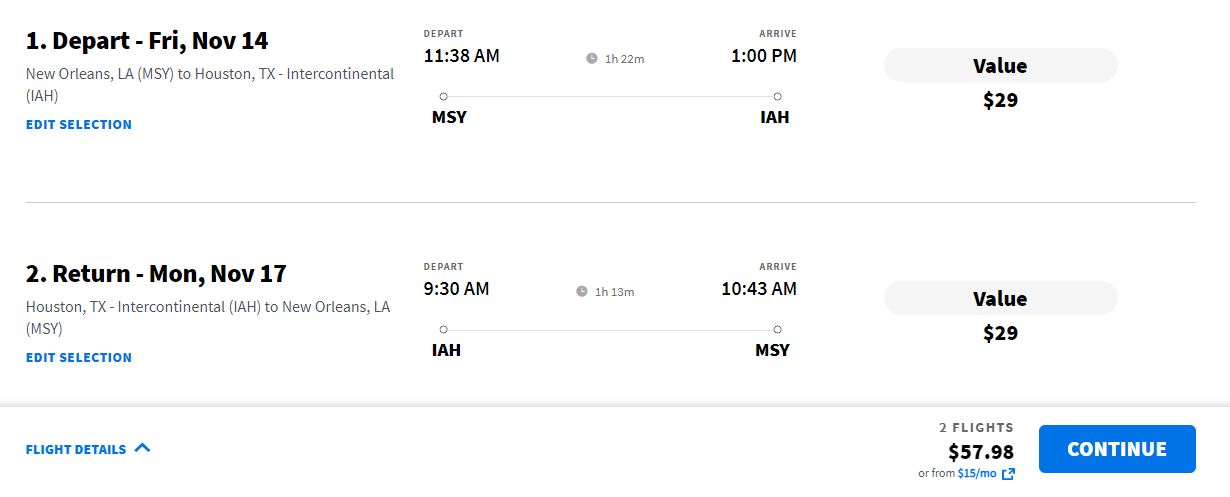Click the '1. Depart - Fri, Nov 14' heading
This screenshot has height=497, width=1230.
pos(147,41)
